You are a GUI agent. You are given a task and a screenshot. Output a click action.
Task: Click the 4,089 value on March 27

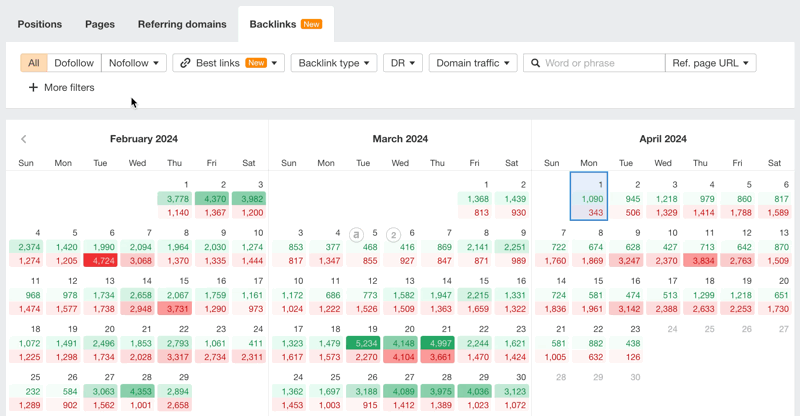[x=401, y=391]
